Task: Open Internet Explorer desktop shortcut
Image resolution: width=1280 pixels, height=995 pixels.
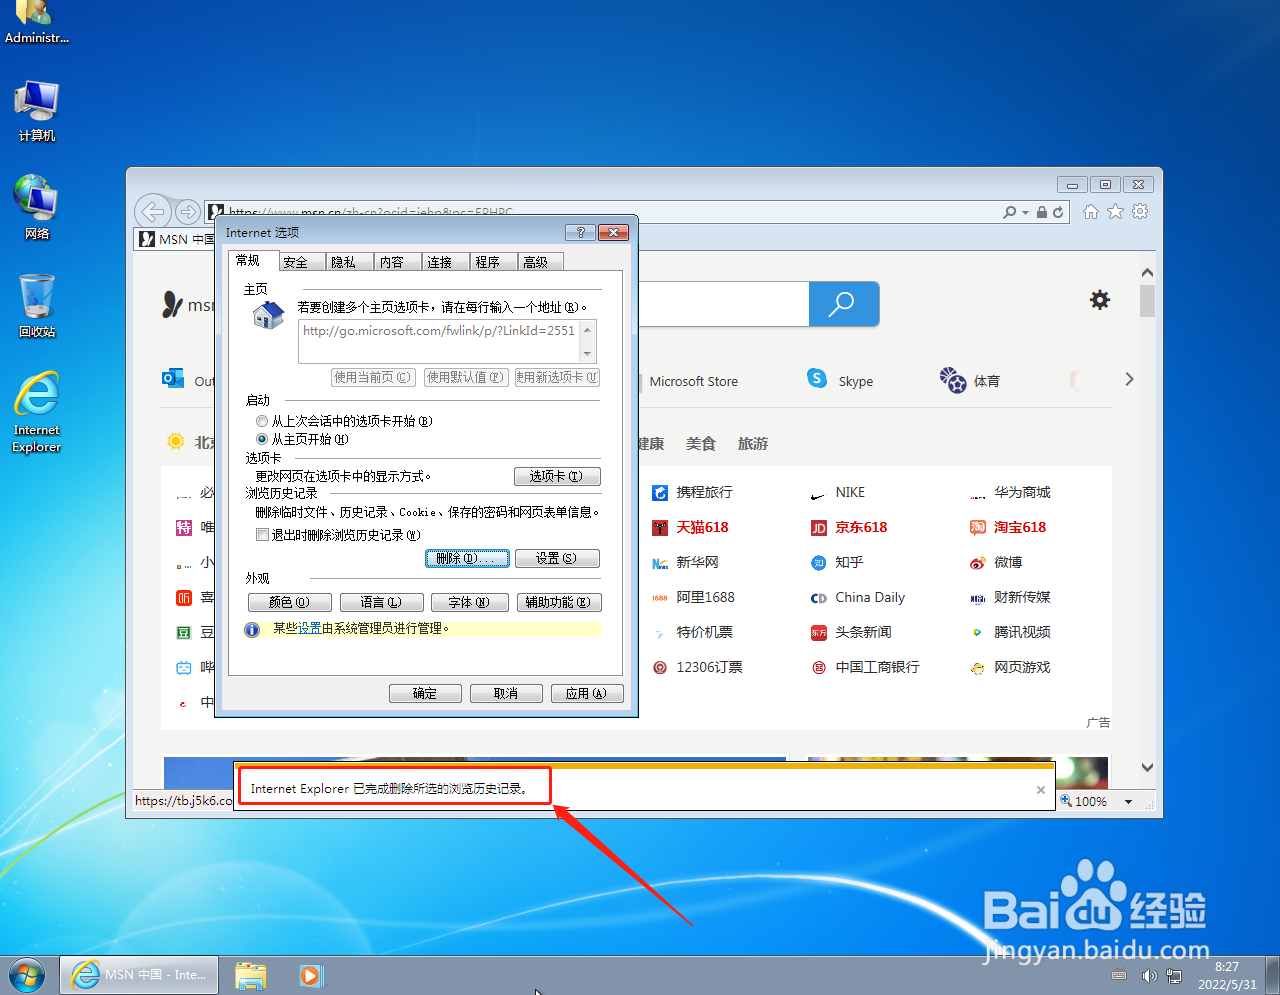Action: point(37,412)
